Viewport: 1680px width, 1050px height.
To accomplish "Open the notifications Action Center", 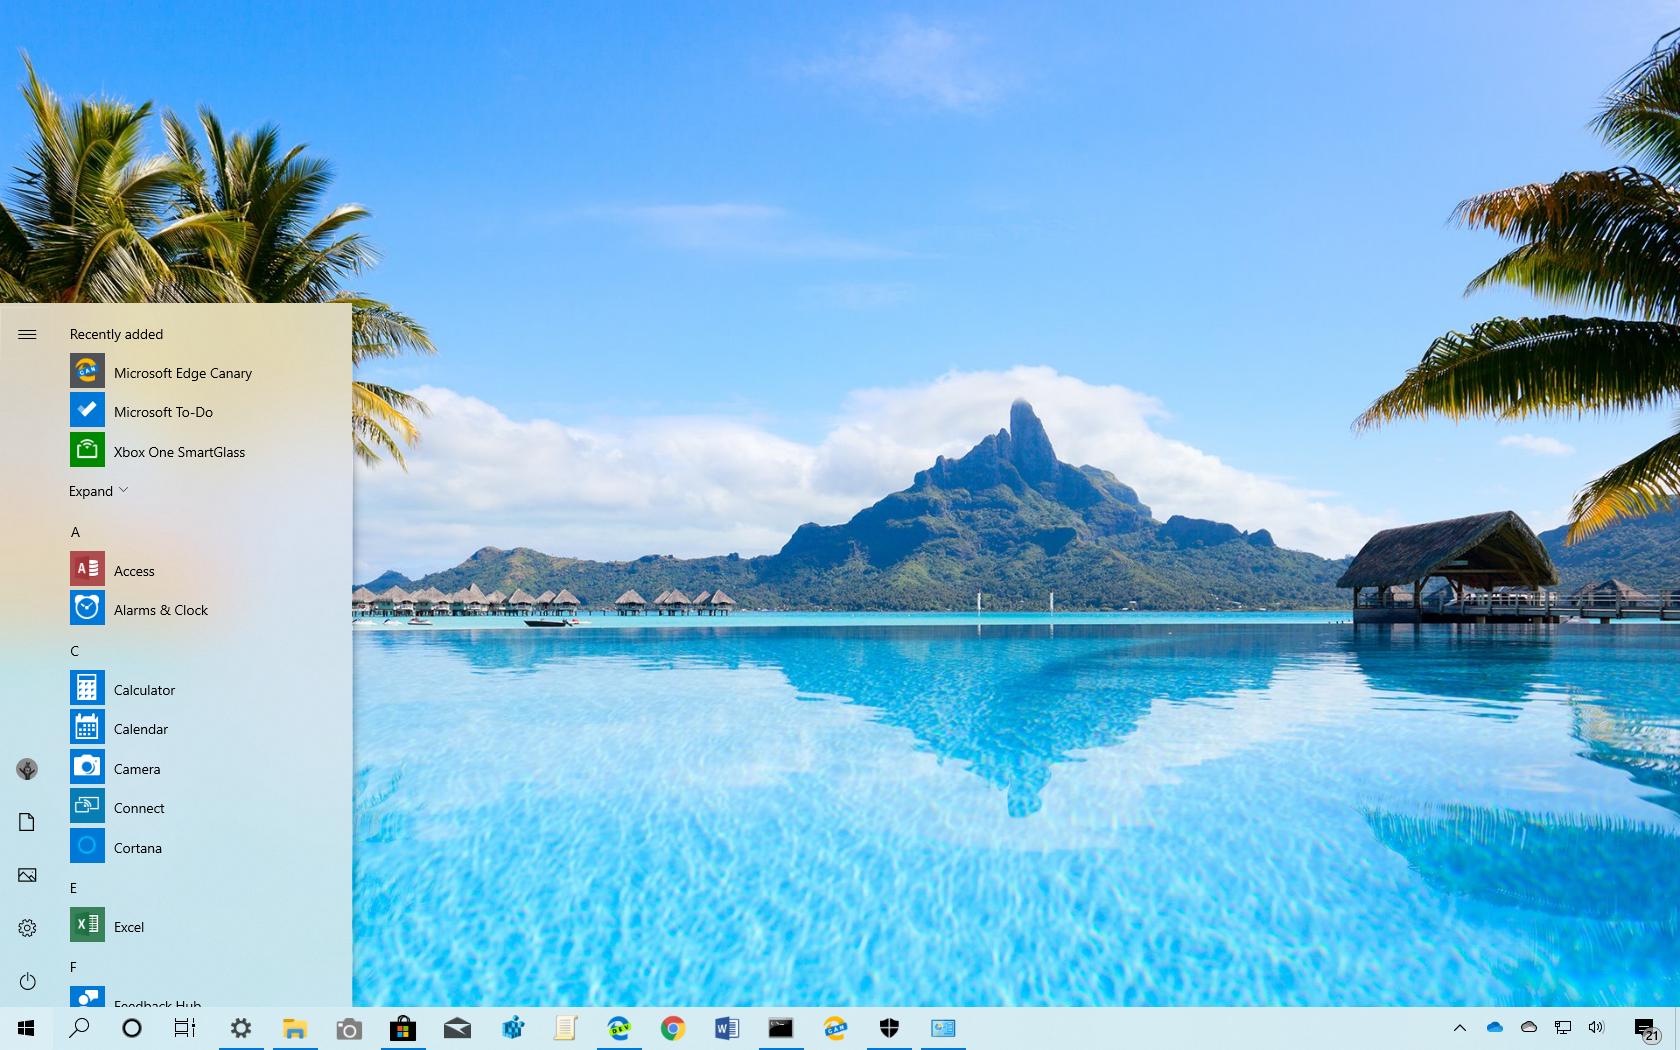I will click(1648, 1028).
